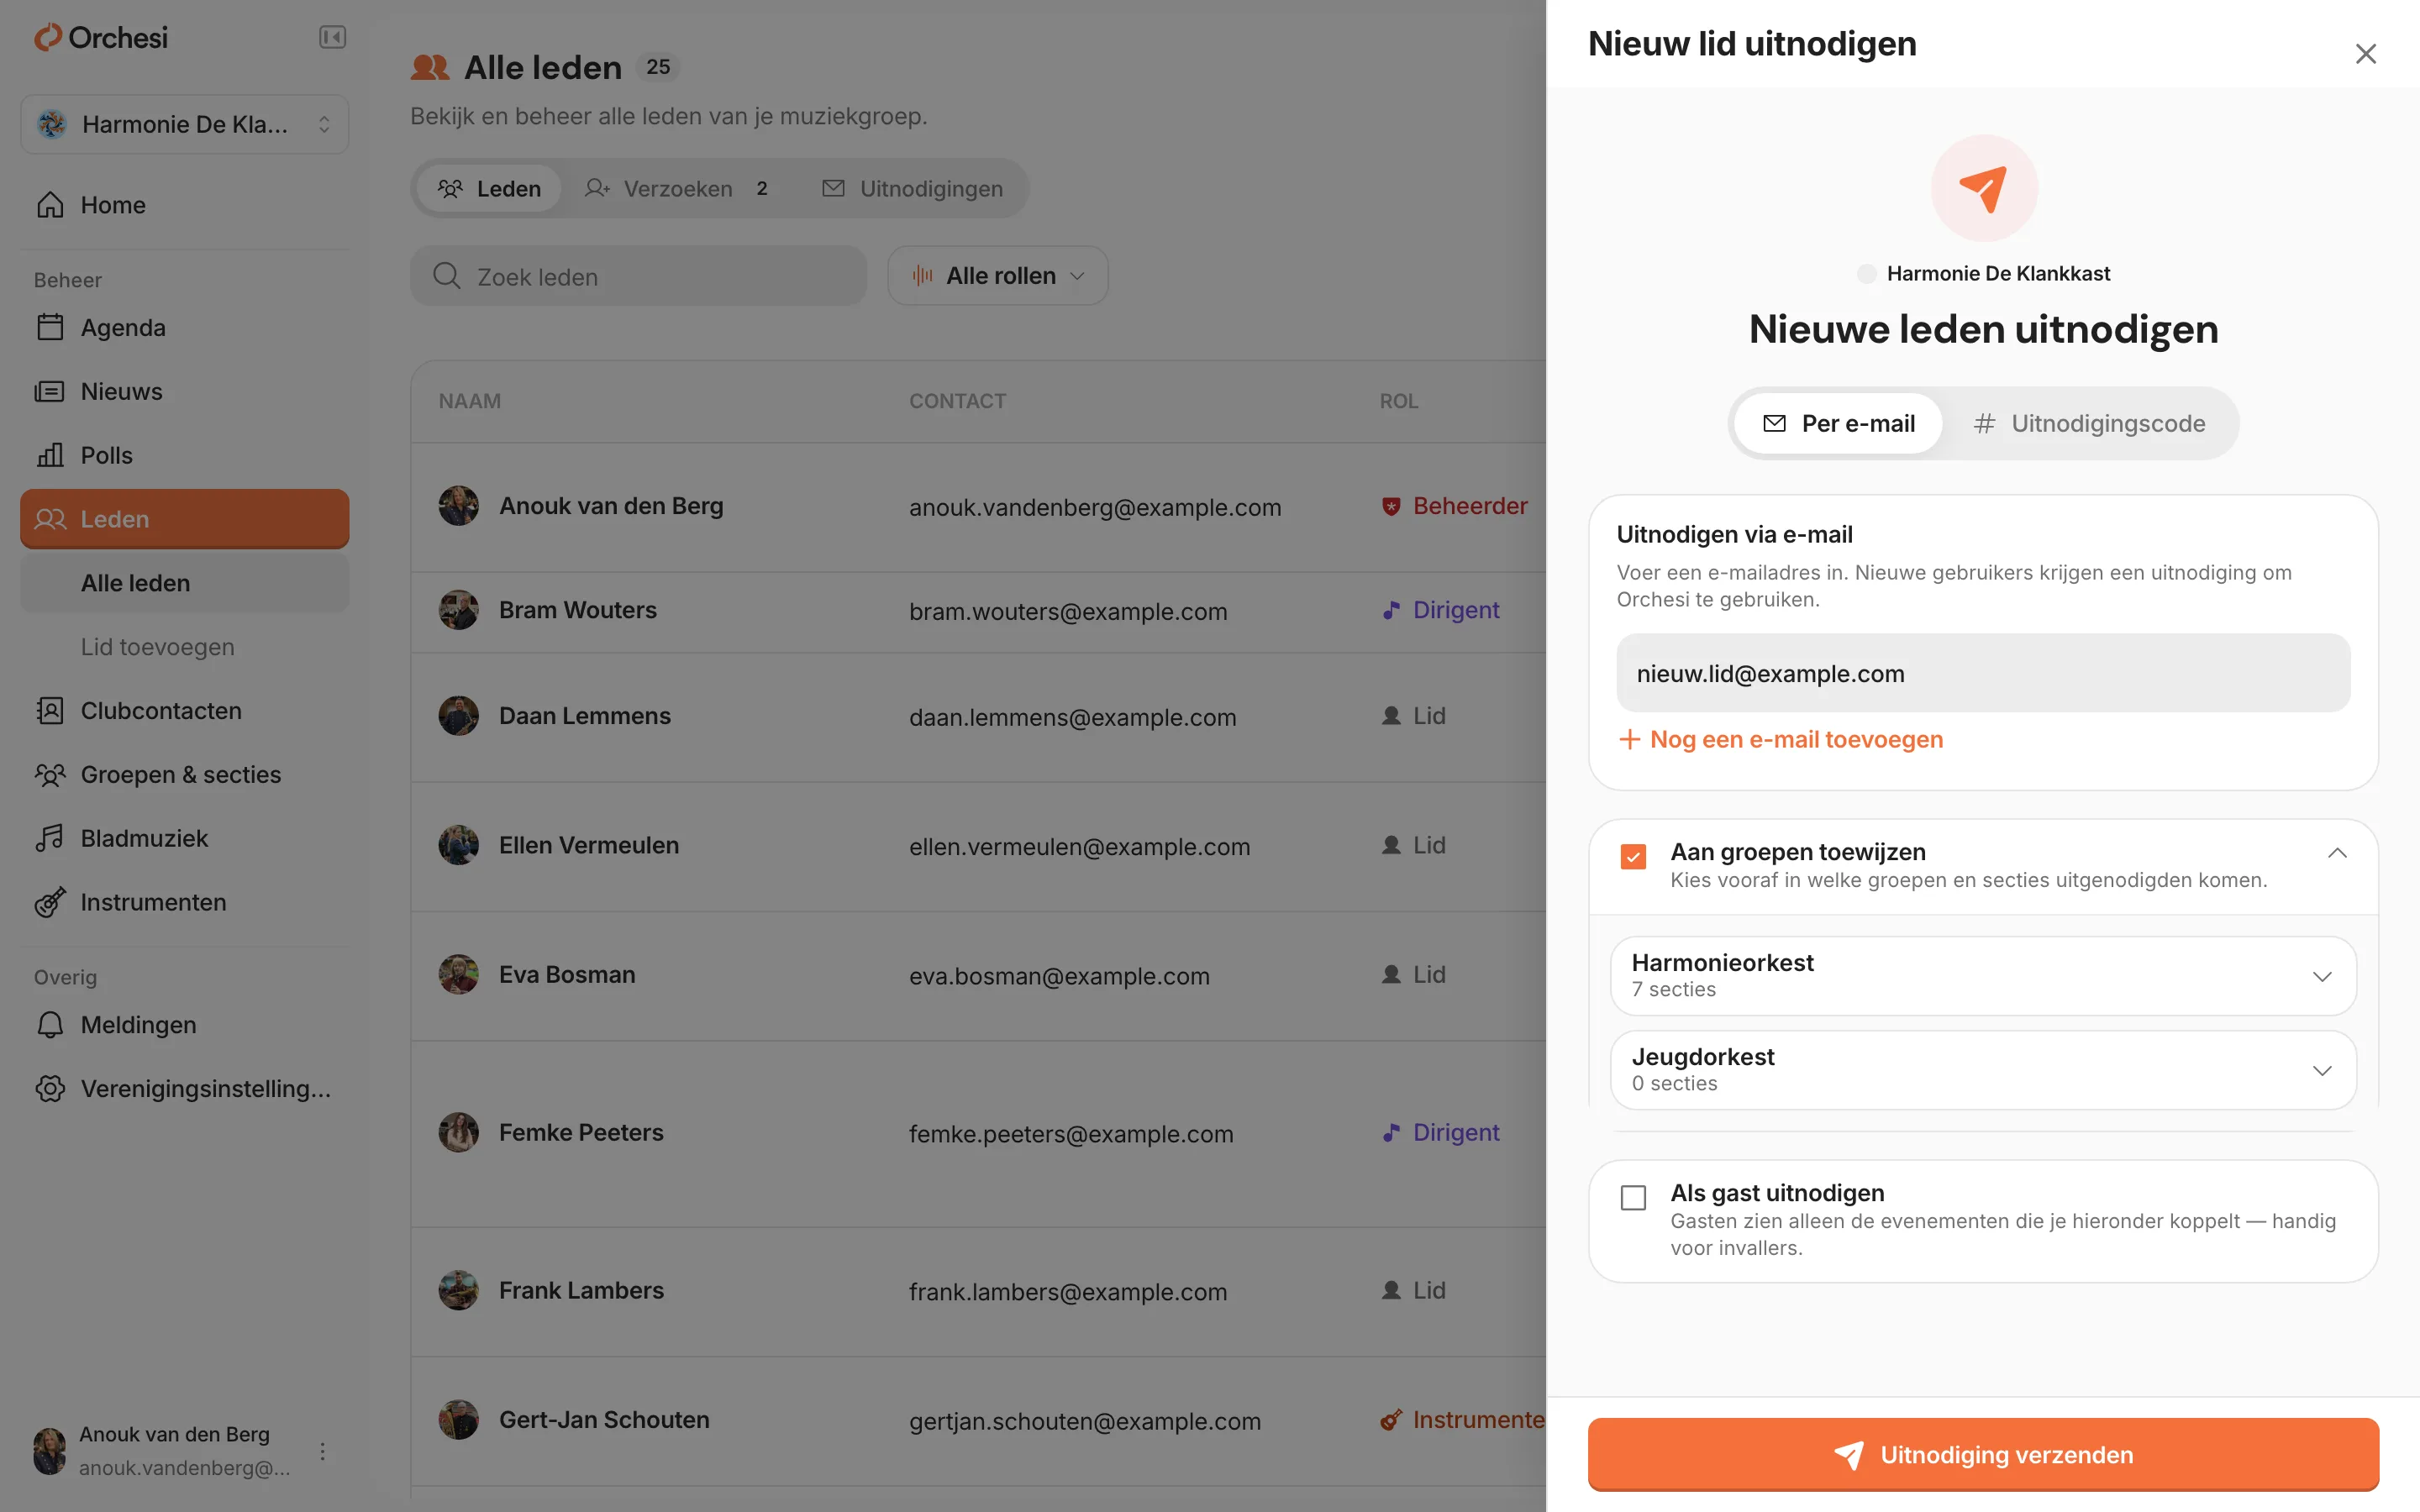Select Alle leden in the sidebar
The height and width of the screenshot is (1512, 2420).
185,583
